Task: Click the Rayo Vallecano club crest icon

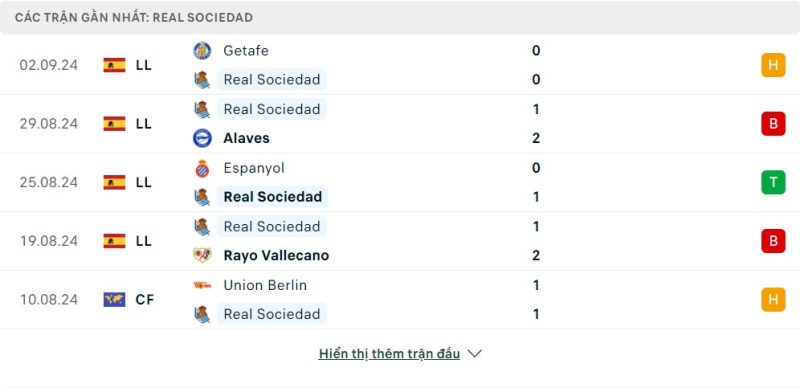Action: click(202, 255)
